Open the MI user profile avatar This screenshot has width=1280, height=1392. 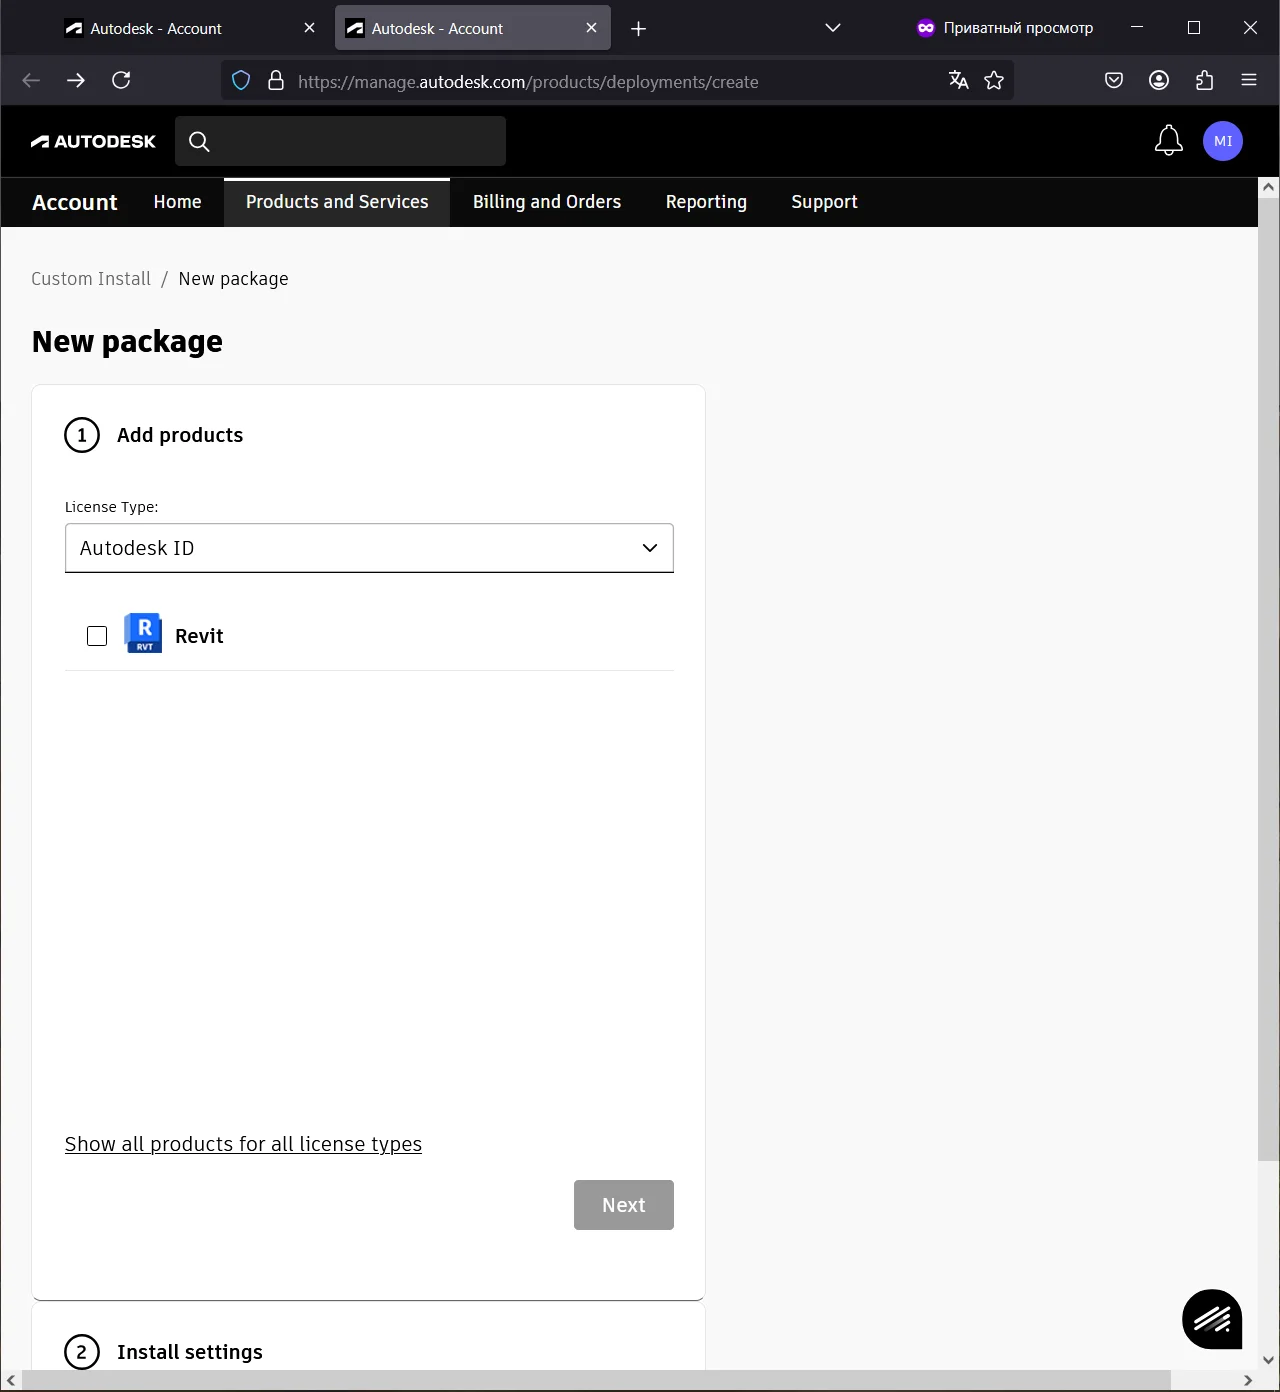coord(1222,141)
